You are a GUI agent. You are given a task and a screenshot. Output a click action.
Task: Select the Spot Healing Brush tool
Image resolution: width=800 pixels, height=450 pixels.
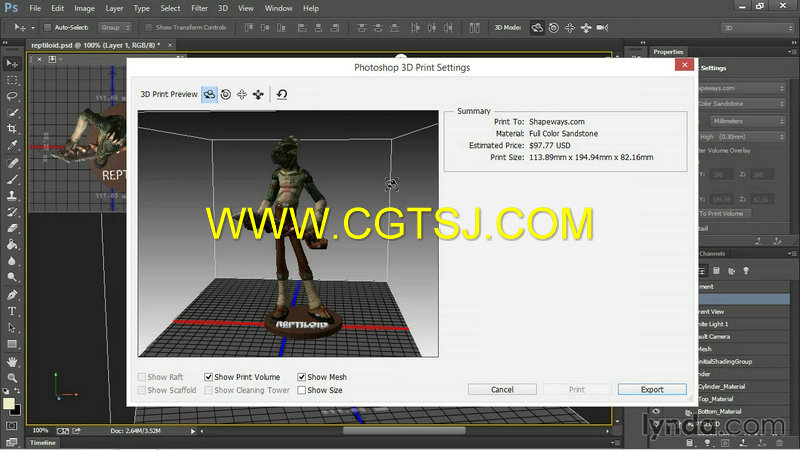[x=12, y=163]
